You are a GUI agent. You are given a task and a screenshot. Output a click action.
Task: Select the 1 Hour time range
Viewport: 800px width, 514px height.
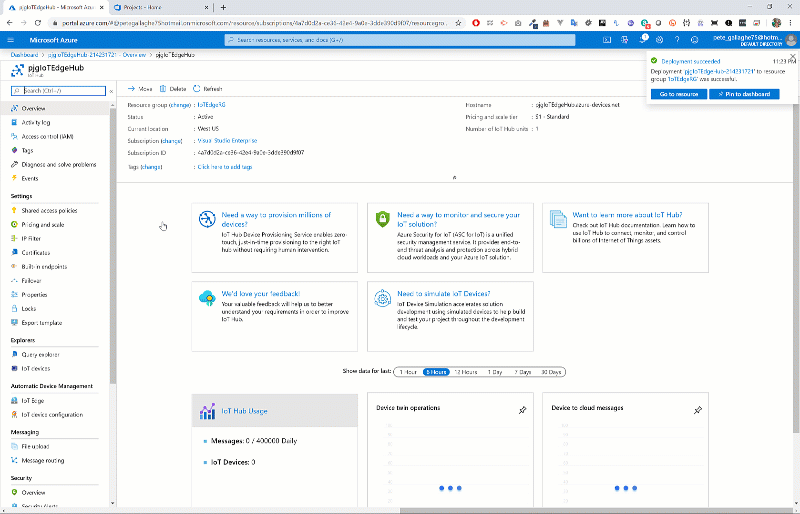pos(408,372)
